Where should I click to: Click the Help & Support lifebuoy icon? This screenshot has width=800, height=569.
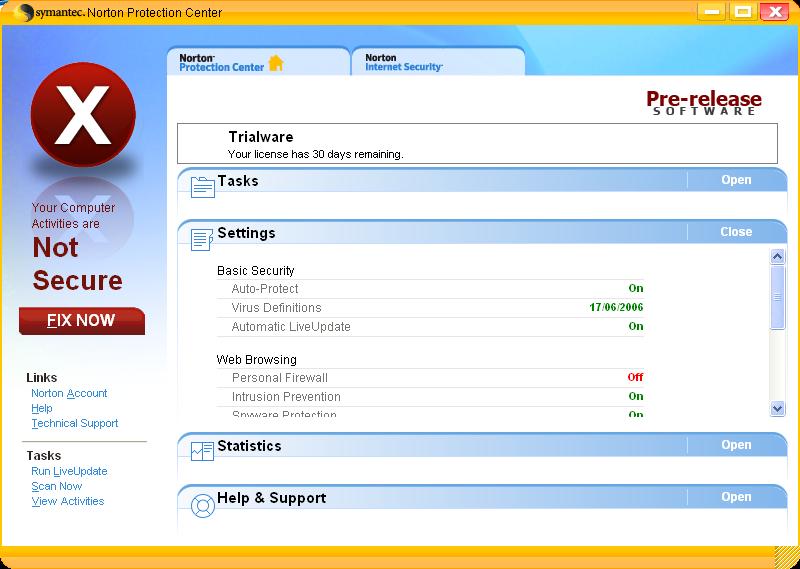point(203,505)
